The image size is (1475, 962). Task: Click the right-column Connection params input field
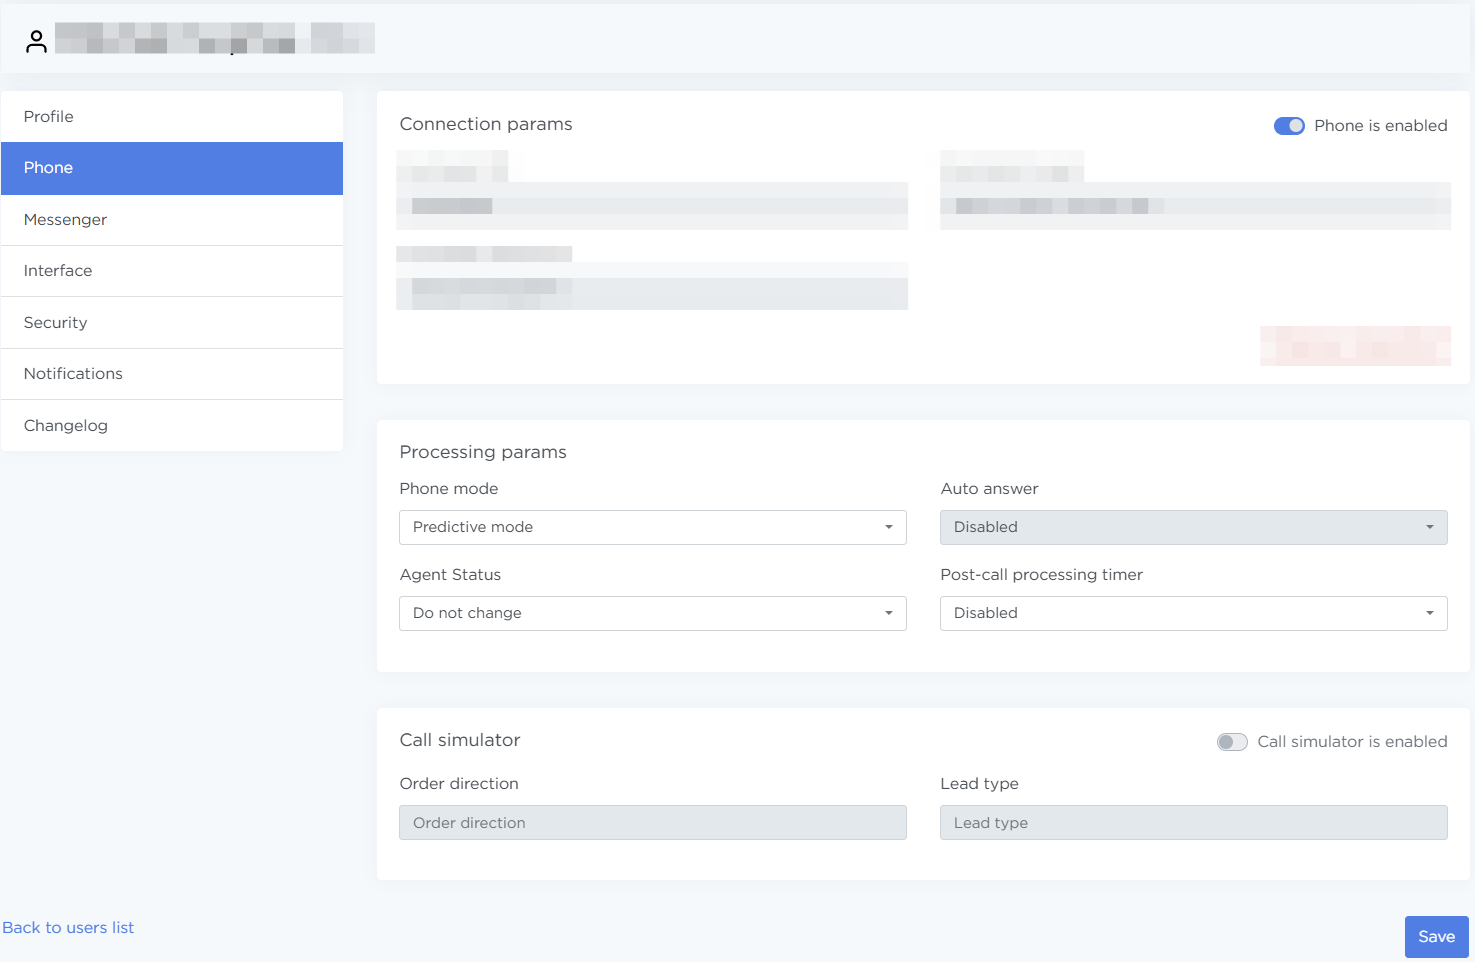tap(1195, 206)
